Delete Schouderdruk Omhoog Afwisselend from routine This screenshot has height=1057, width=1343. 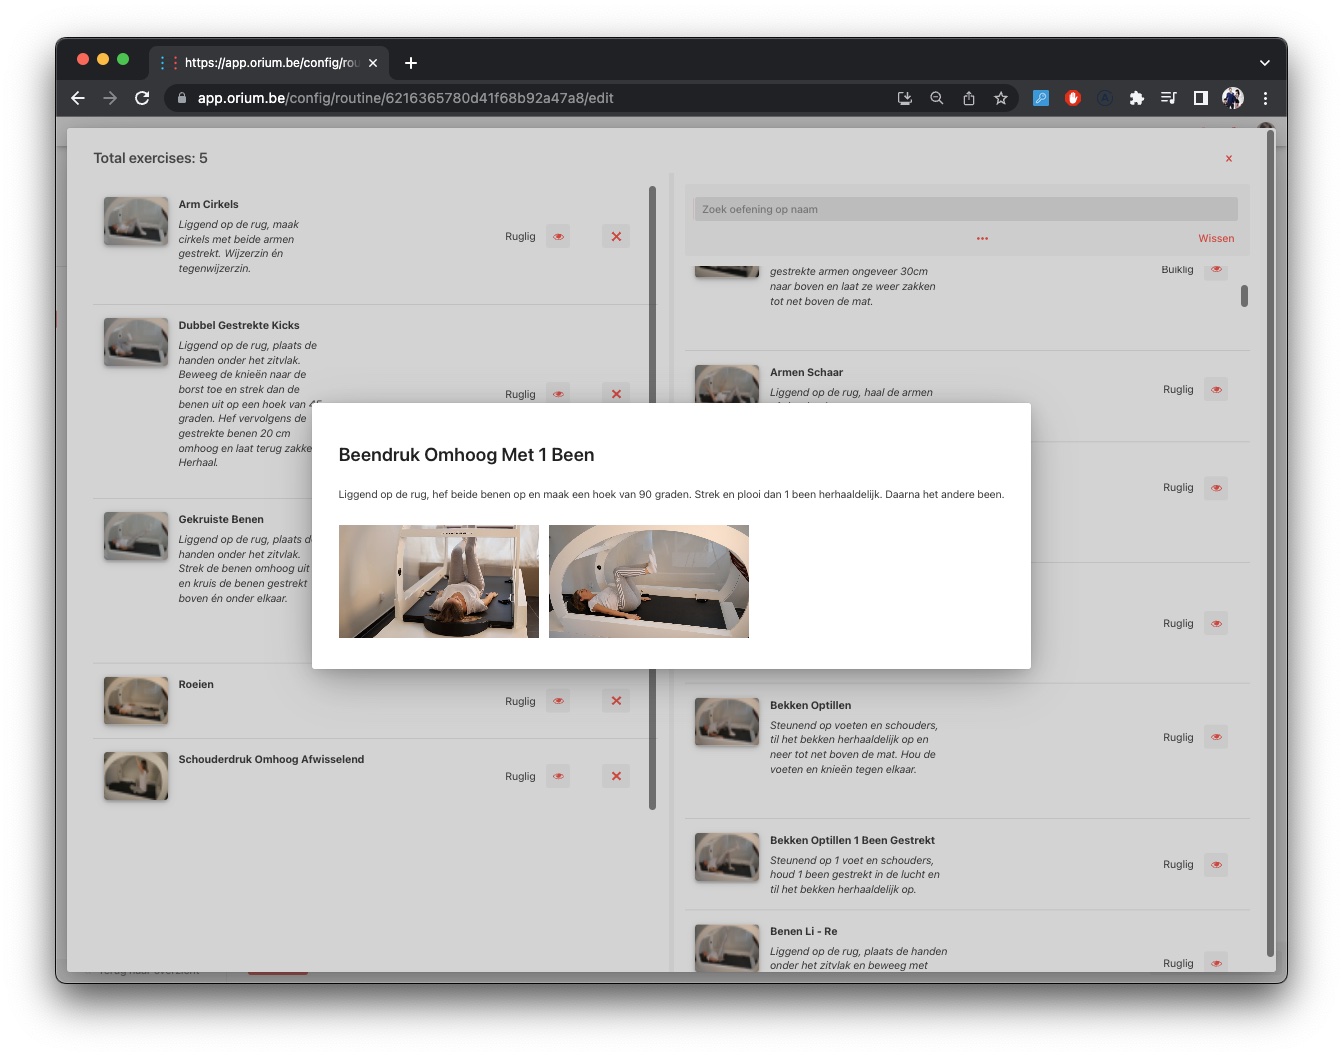coord(616,776)
